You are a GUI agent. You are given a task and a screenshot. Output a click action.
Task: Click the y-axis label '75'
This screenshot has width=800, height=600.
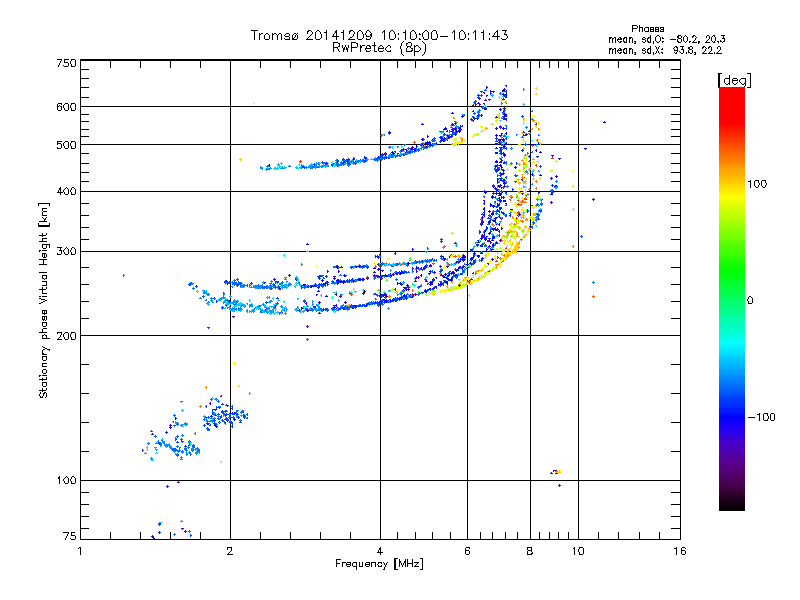(70, 536)
